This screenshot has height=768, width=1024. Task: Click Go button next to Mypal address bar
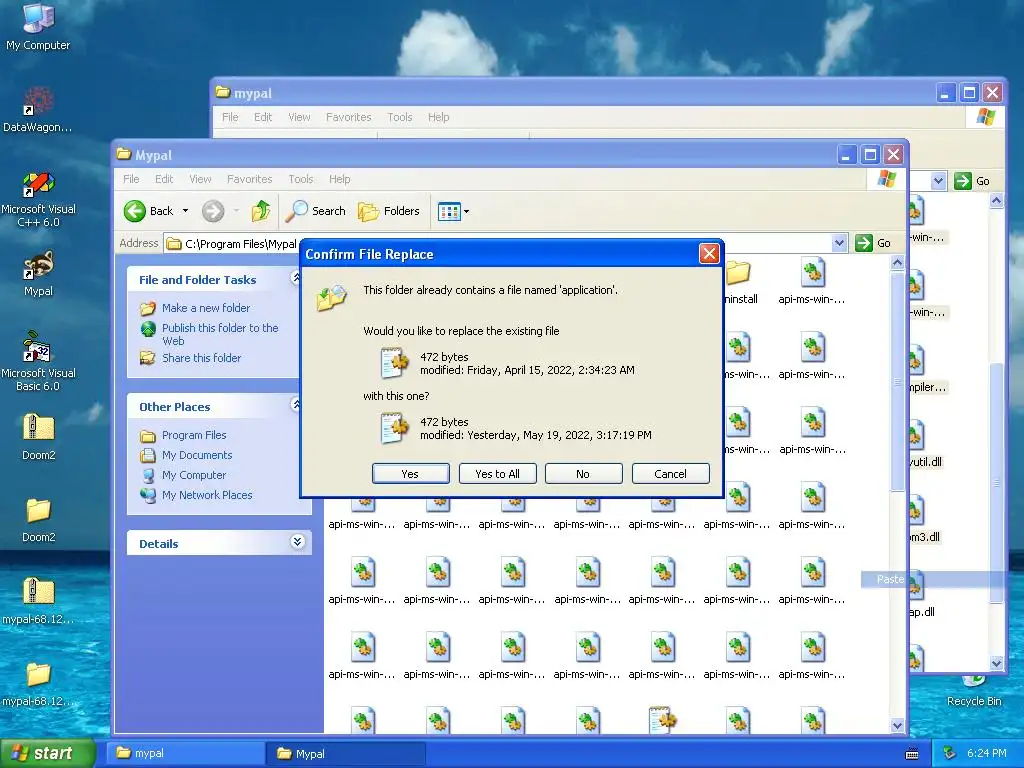point(873,243)
